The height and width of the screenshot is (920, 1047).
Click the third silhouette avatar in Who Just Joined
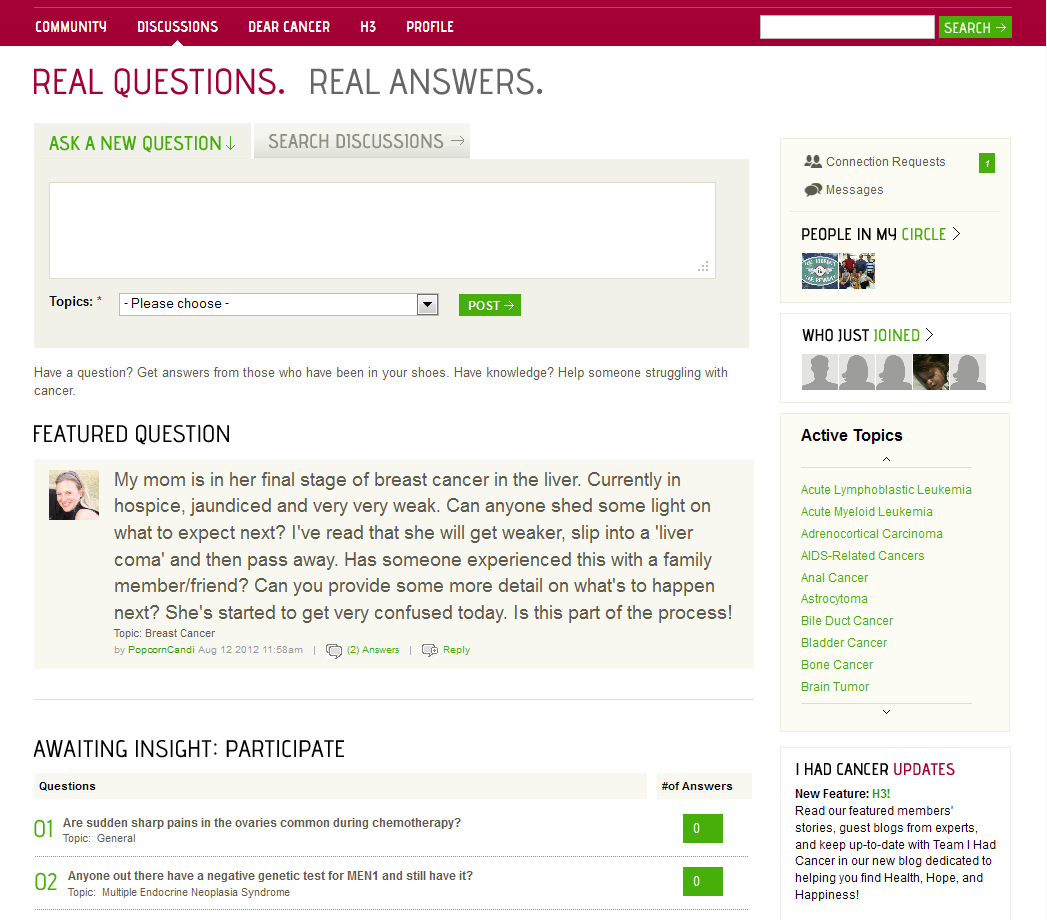pyautogui.click(x=893, y=372)
